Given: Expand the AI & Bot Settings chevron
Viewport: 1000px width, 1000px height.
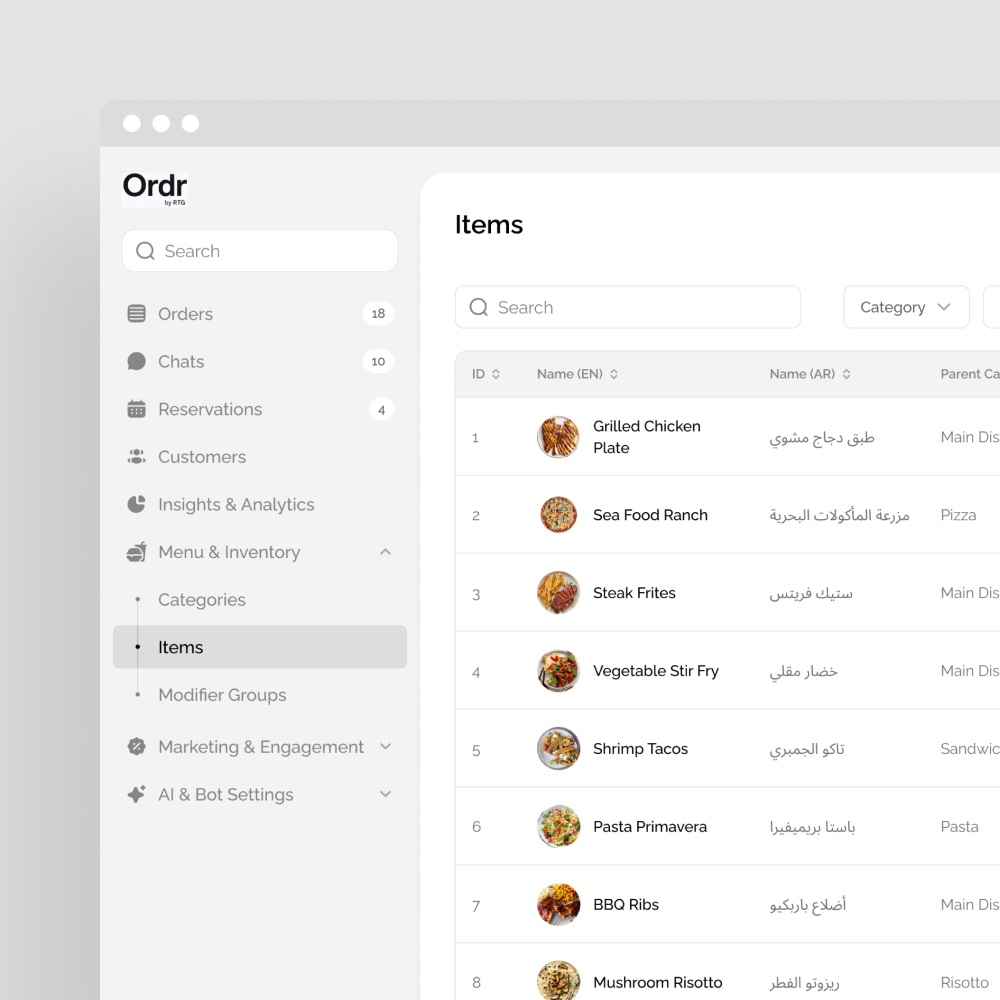Looking at the screenshot, I should point(385,794).
